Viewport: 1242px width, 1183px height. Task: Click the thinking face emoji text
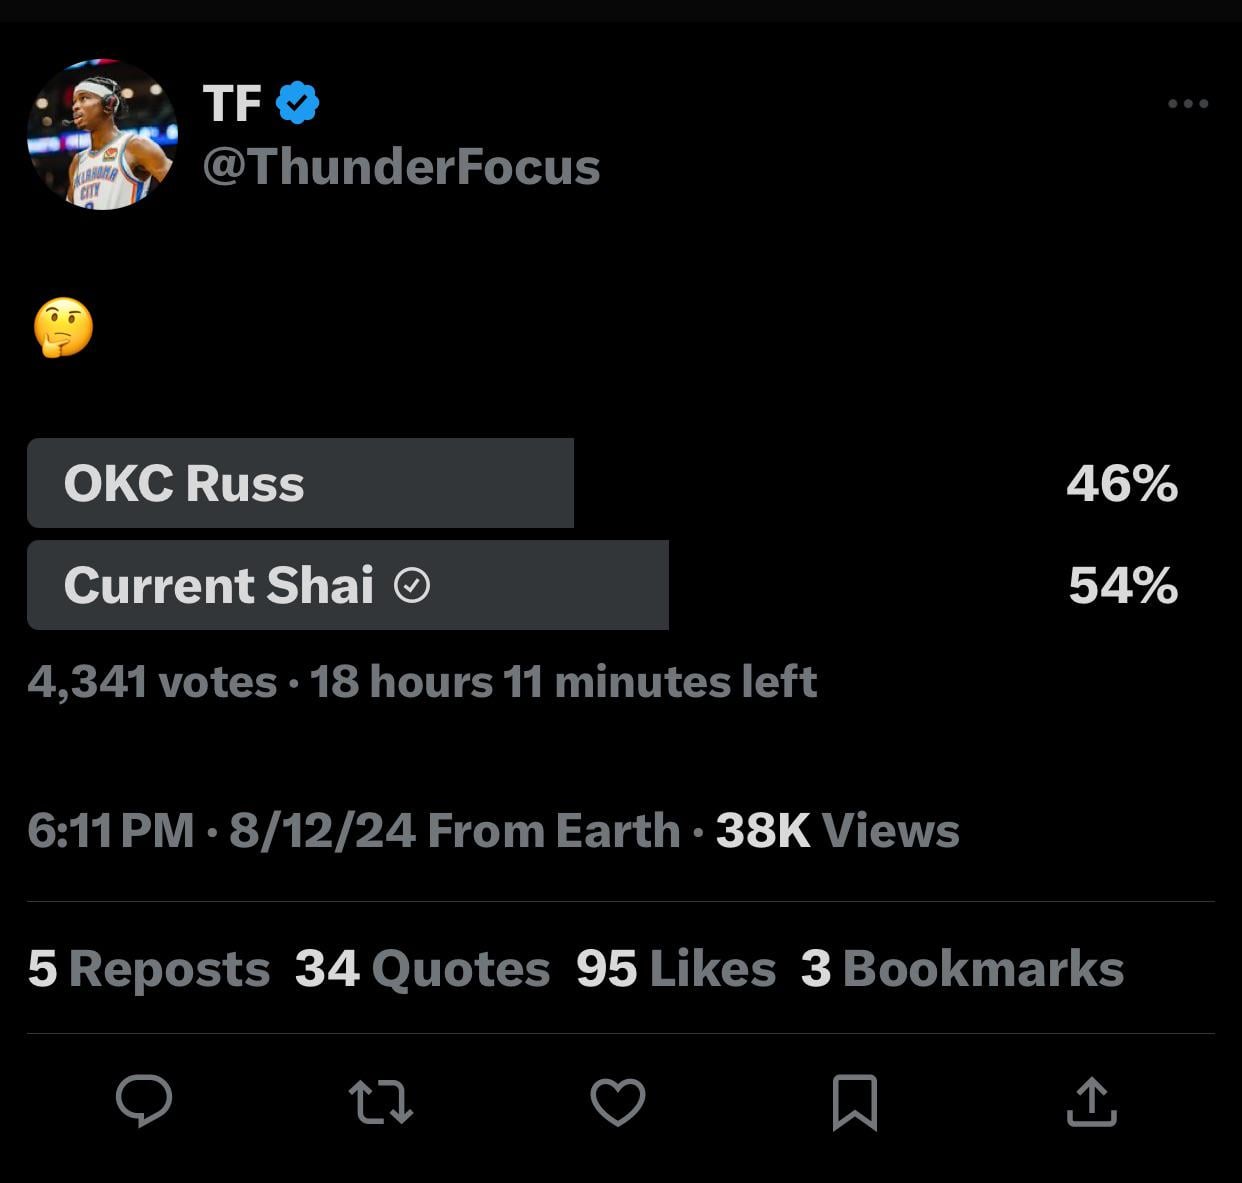(x=63, y=328)
